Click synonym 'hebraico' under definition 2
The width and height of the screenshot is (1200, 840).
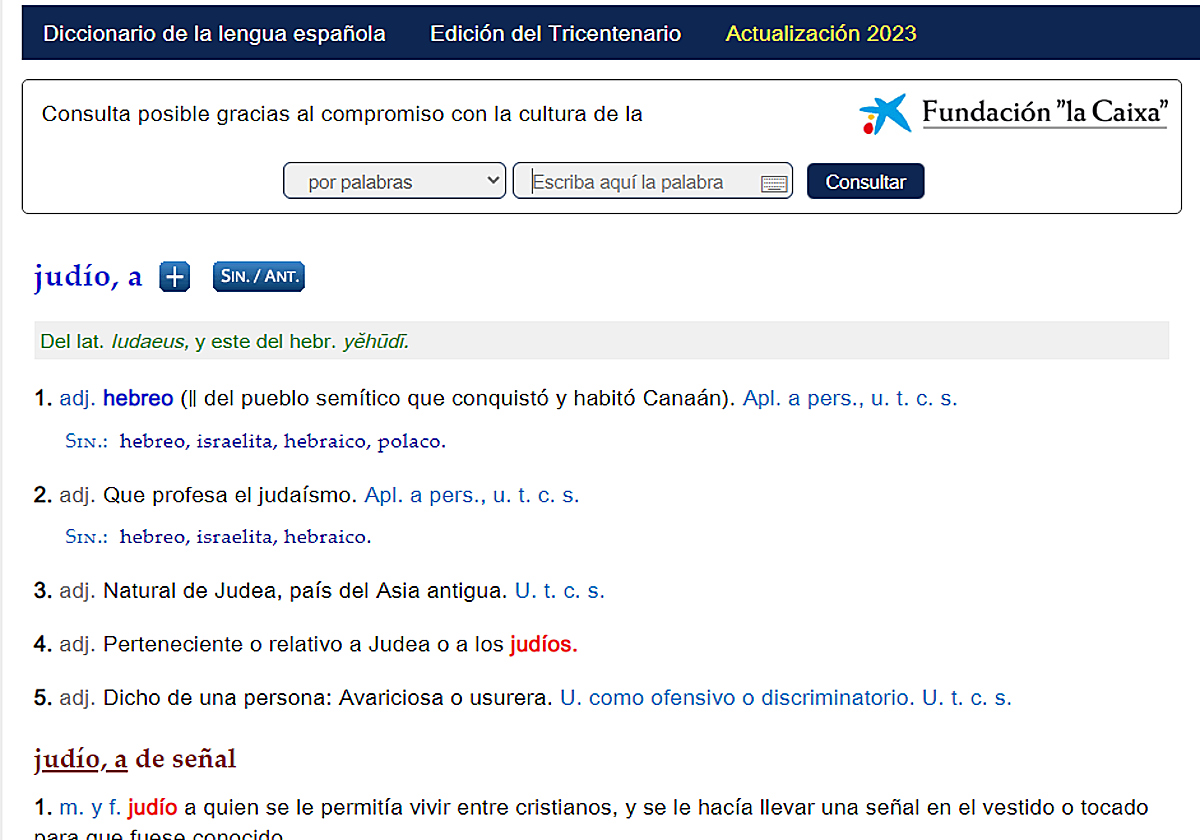(326, 537)
